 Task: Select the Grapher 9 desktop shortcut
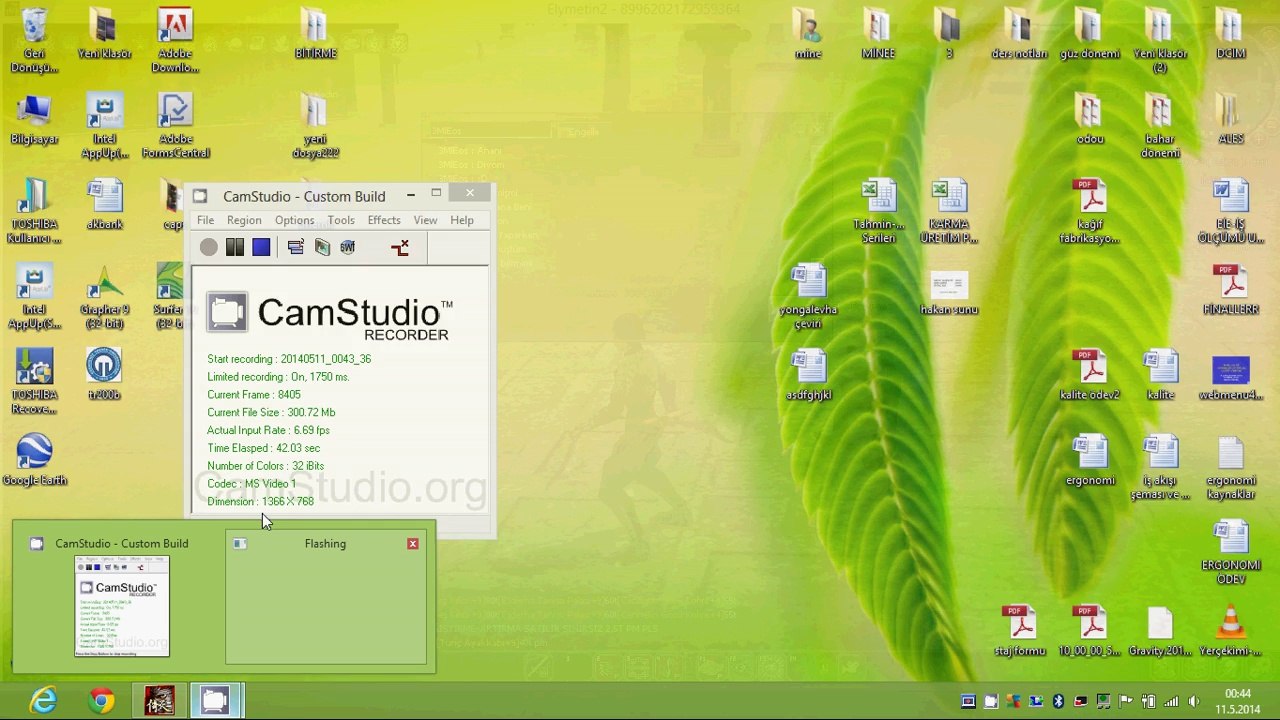coord(104,297)
